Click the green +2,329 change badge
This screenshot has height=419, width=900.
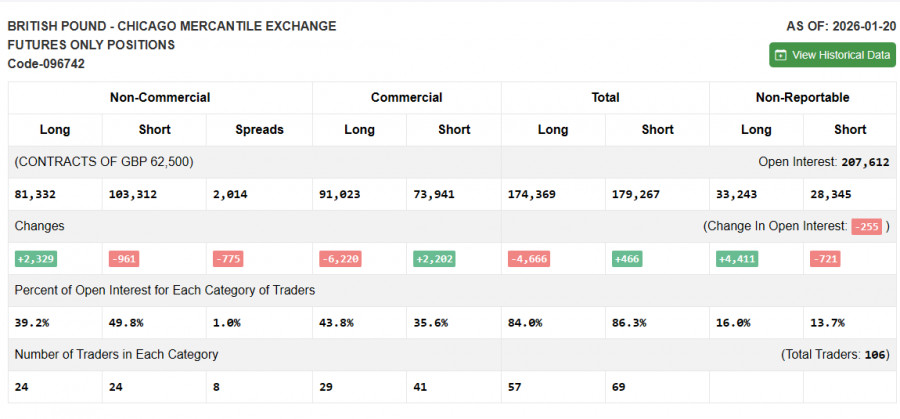tap(35, 259)
